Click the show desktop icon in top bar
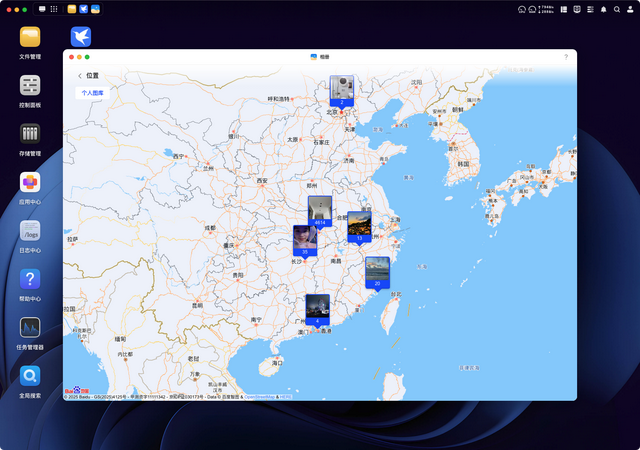This screenshot has width=640, height=450. (42, 9)
